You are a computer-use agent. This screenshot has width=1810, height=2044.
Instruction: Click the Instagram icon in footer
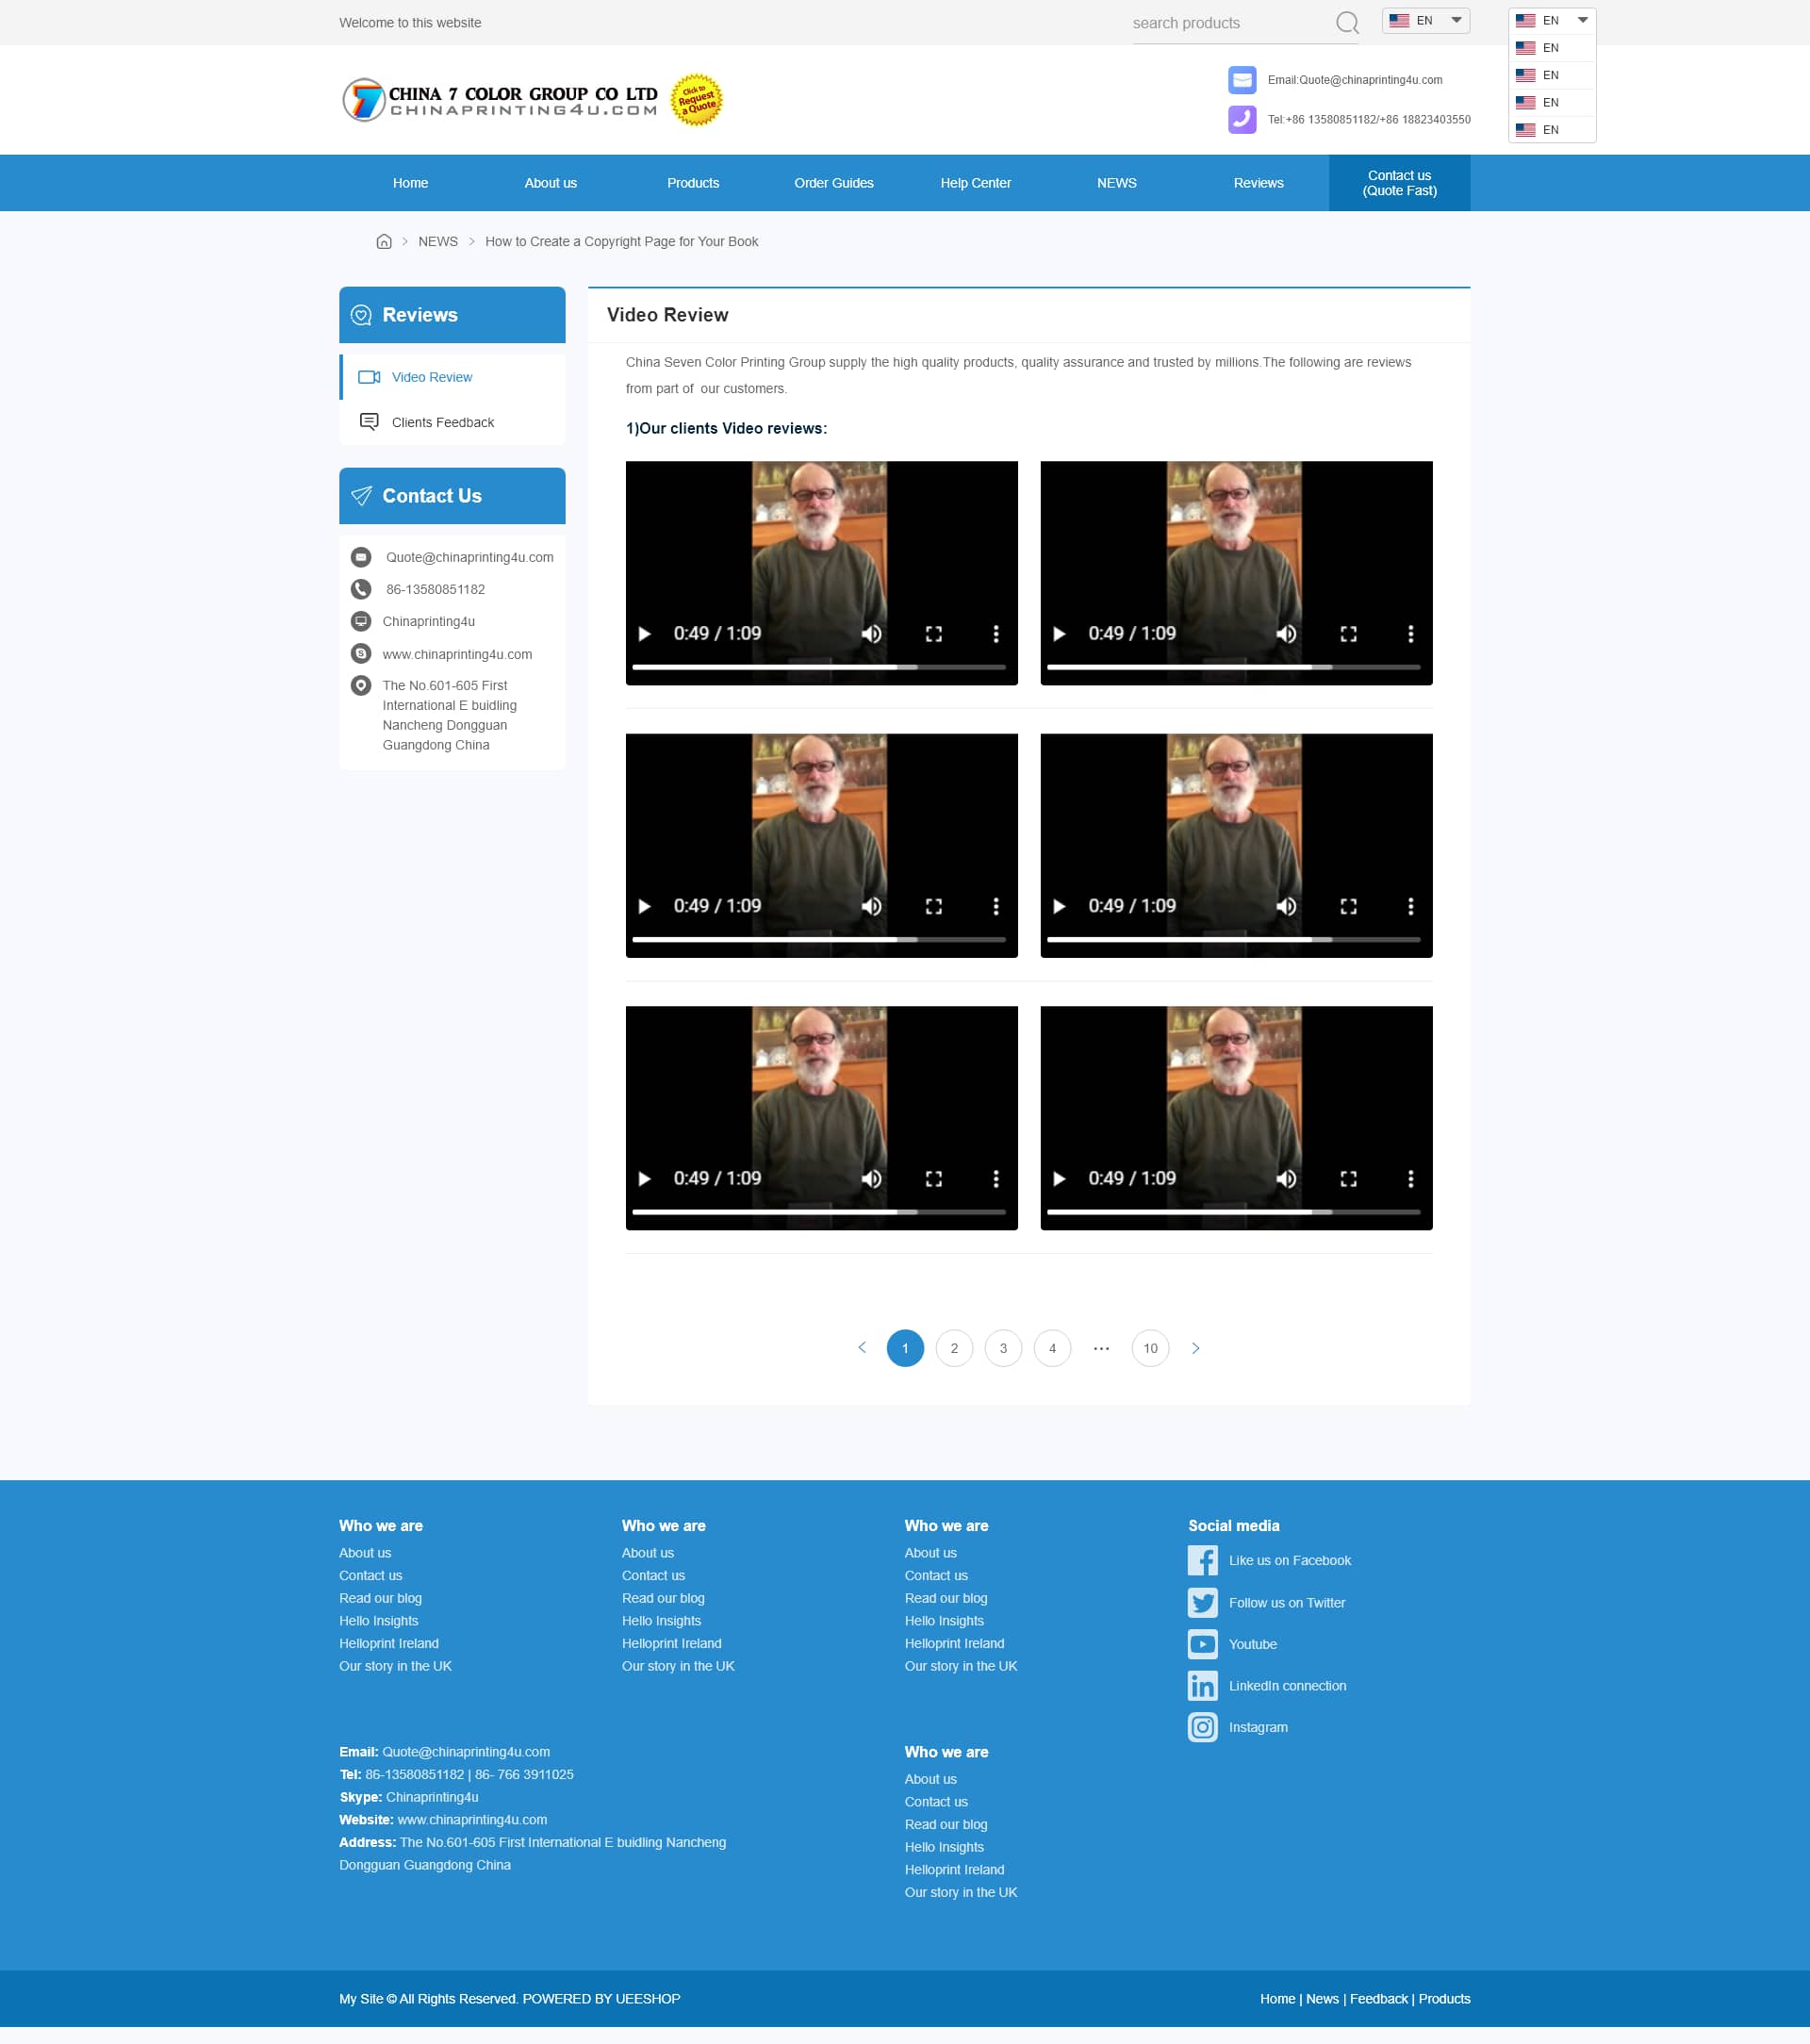pos(1202,1727)
